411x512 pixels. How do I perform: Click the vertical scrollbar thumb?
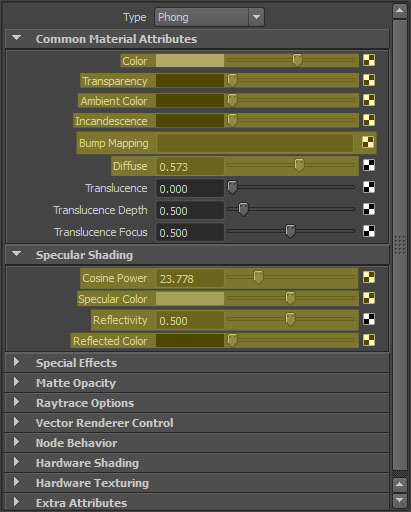[399, 245]
